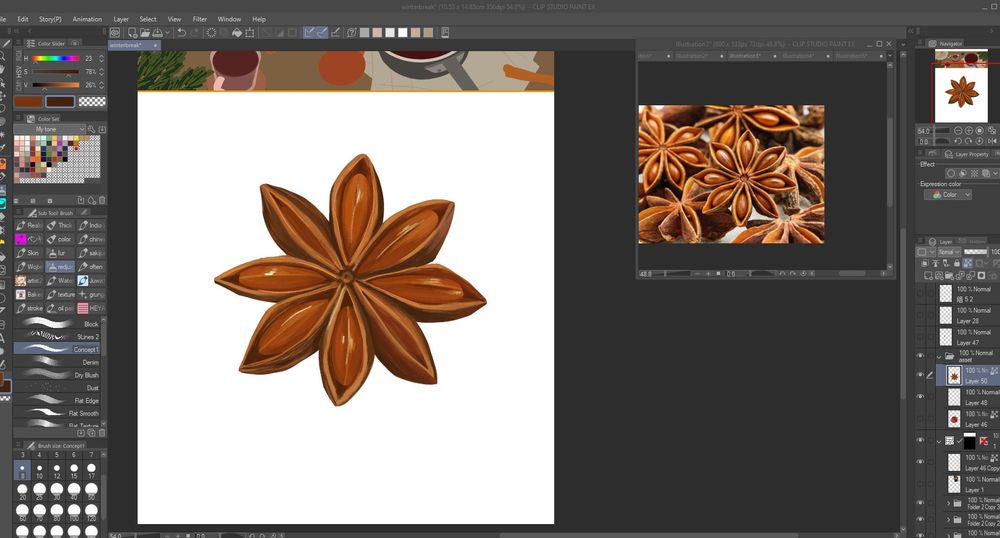Open file using the folder icon in the command bar
The height and width of the screenshot is (538, 1000).
144,32
